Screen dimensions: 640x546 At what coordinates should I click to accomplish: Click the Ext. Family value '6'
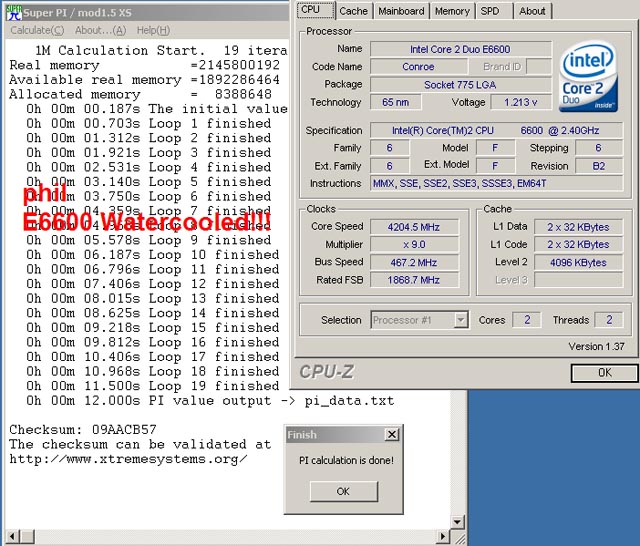[x=389, y=166]
